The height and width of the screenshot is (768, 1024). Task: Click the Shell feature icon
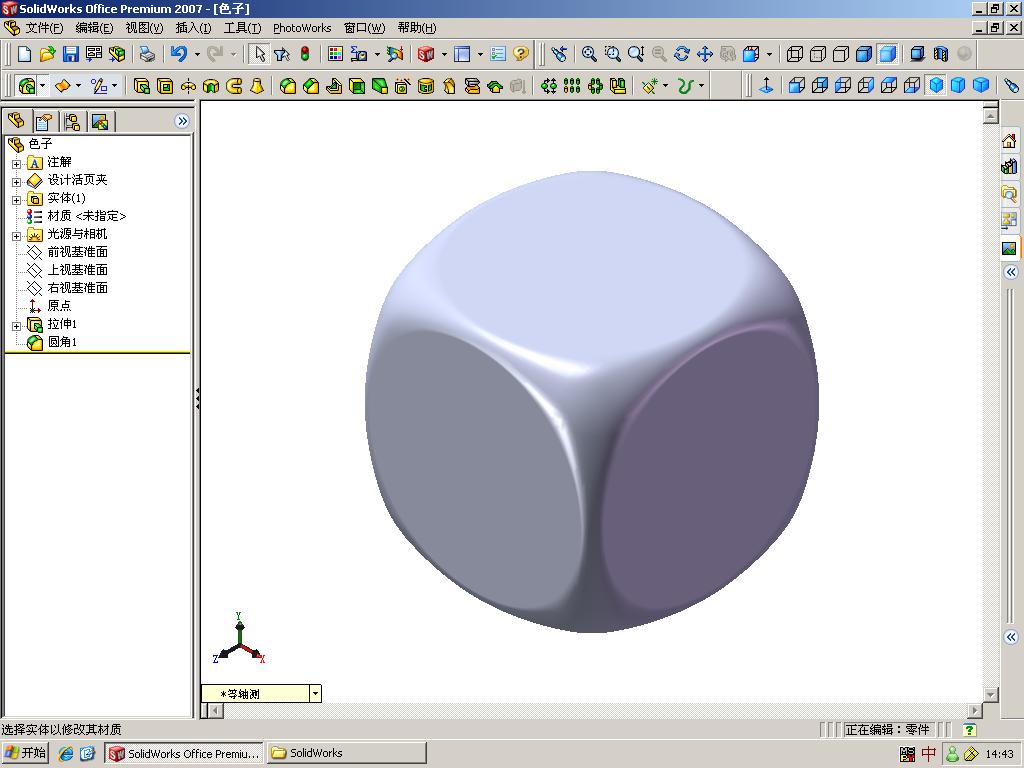coord(357,86)
